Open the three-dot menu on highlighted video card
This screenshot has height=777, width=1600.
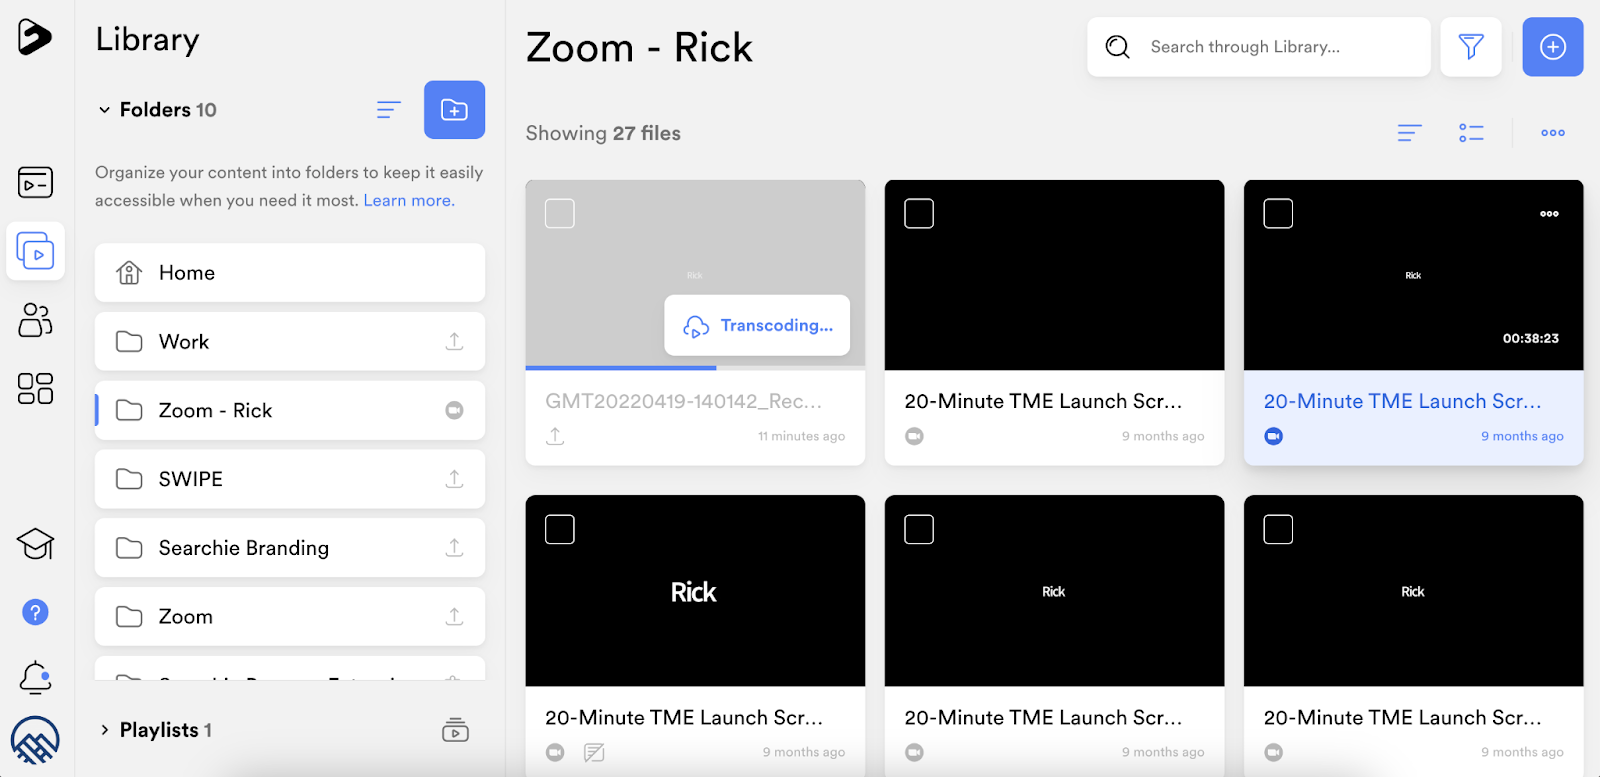[1549, 214]
